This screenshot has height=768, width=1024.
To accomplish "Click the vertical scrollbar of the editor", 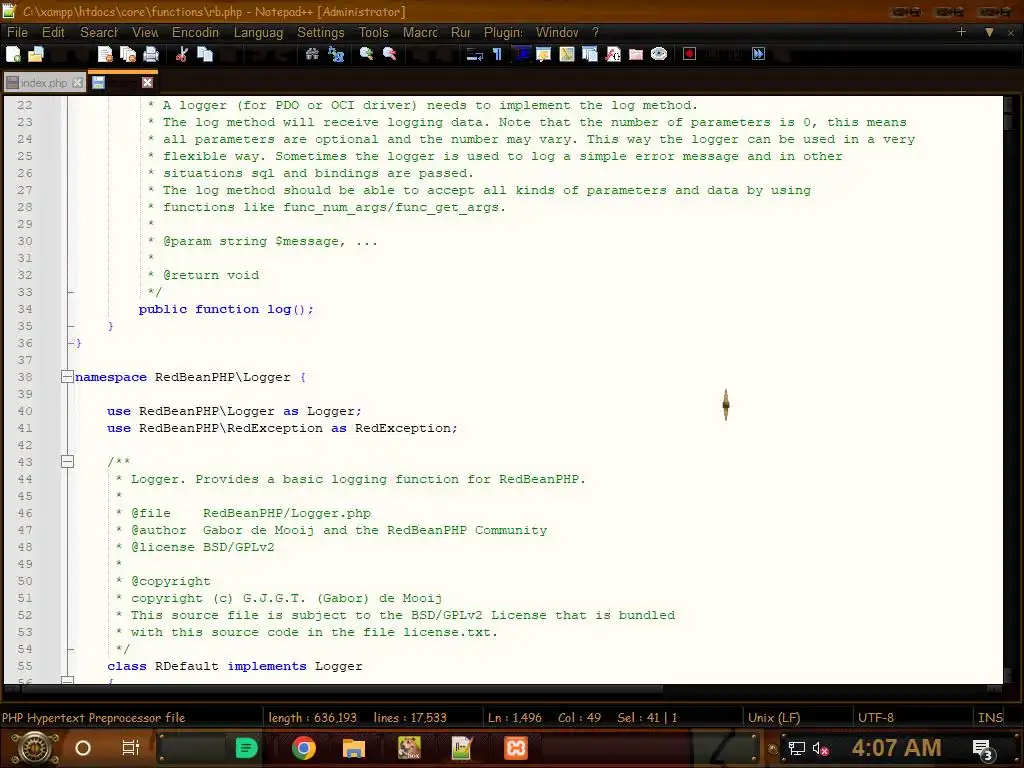I will click(1008, 389).
